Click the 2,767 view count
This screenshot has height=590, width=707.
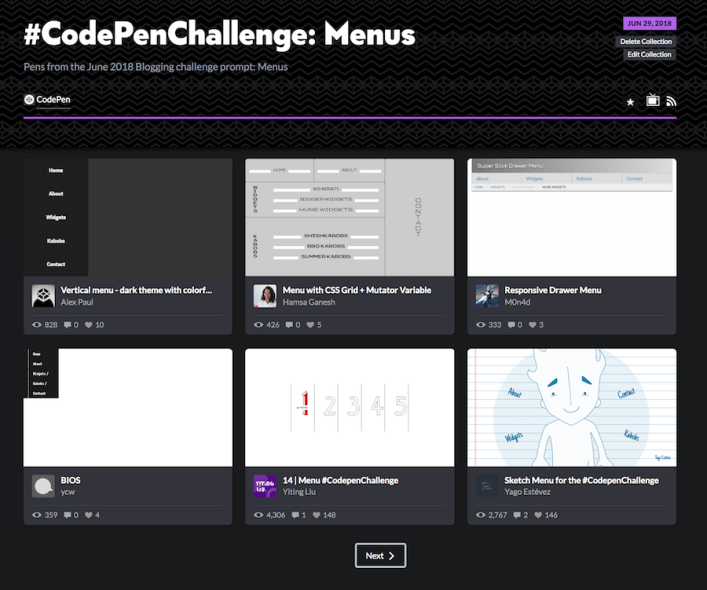[x=497, y=515]
